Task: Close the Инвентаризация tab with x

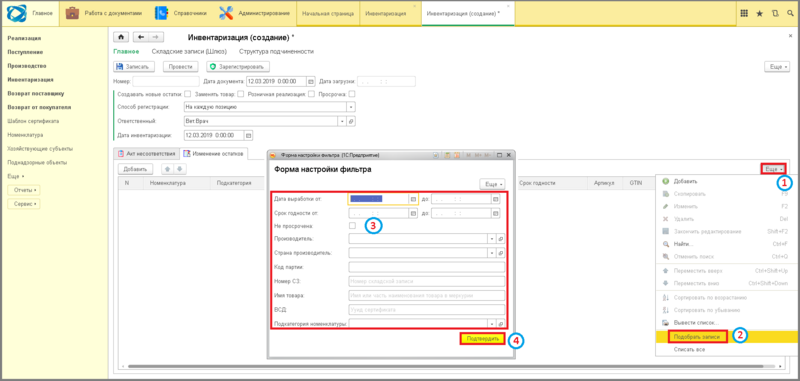Action: pyautogui.click(x=414, y=6)
